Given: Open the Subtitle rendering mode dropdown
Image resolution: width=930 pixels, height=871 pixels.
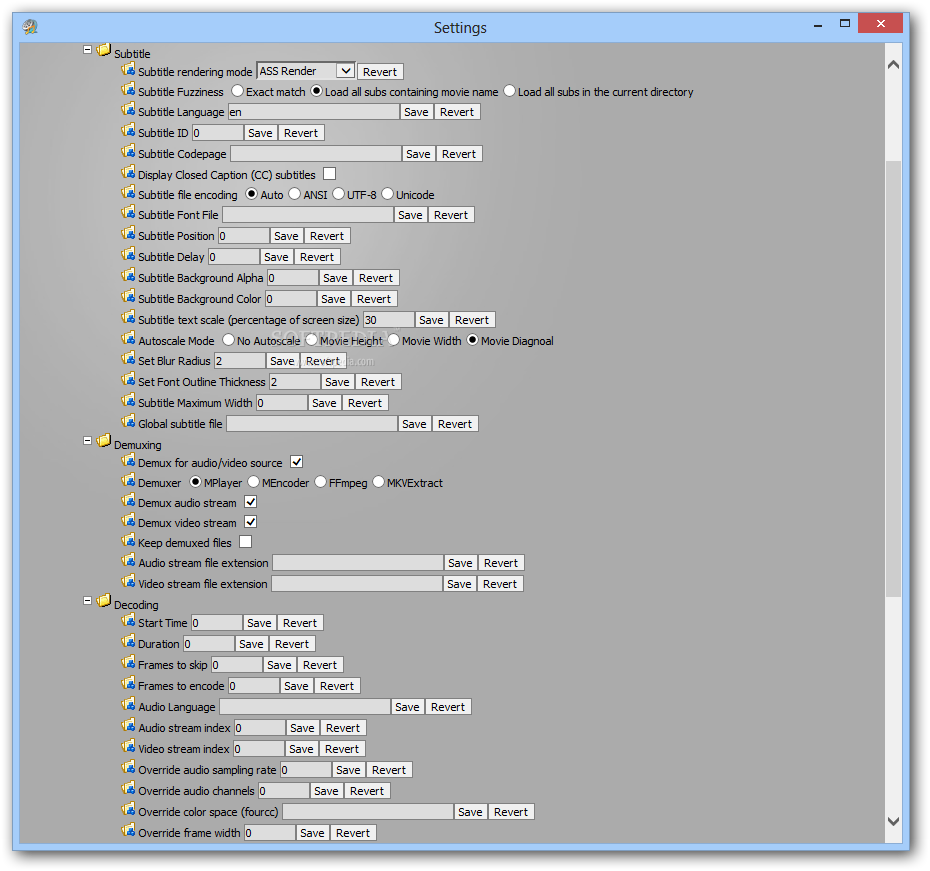Looking at the screenshot, I should coord(345,71).
